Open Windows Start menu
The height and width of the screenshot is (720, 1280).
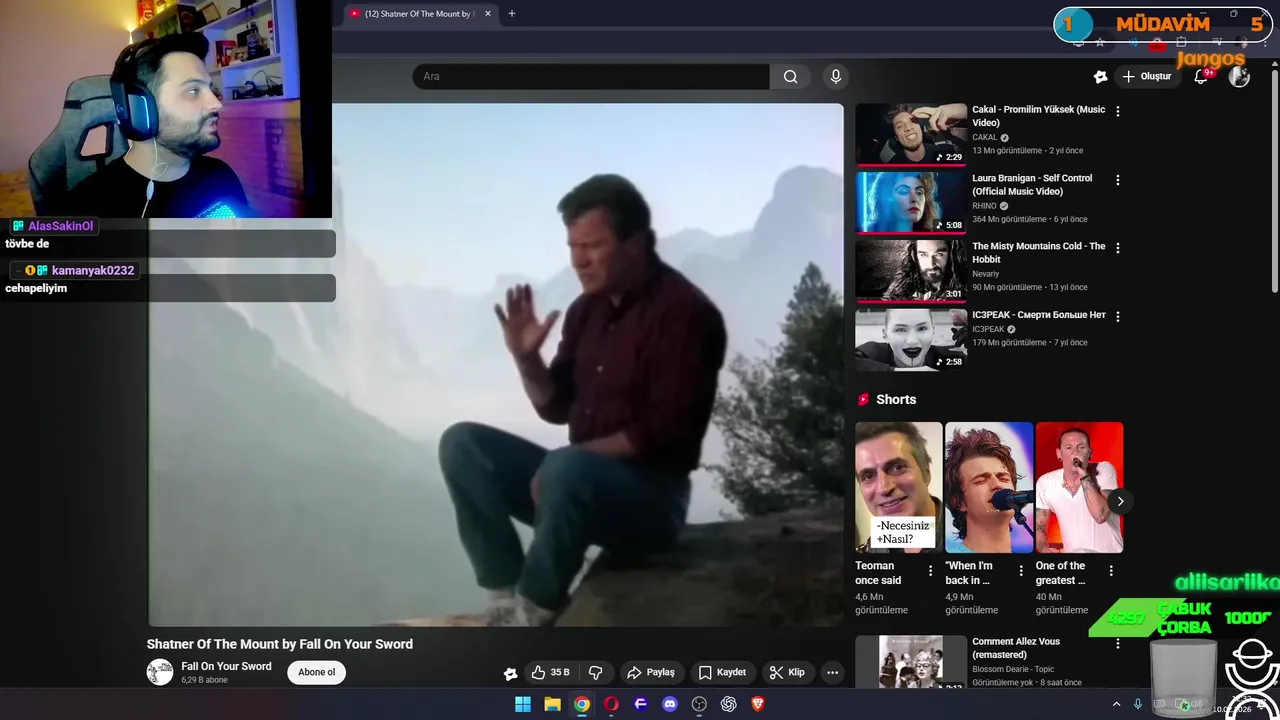(x=523, y=704)
